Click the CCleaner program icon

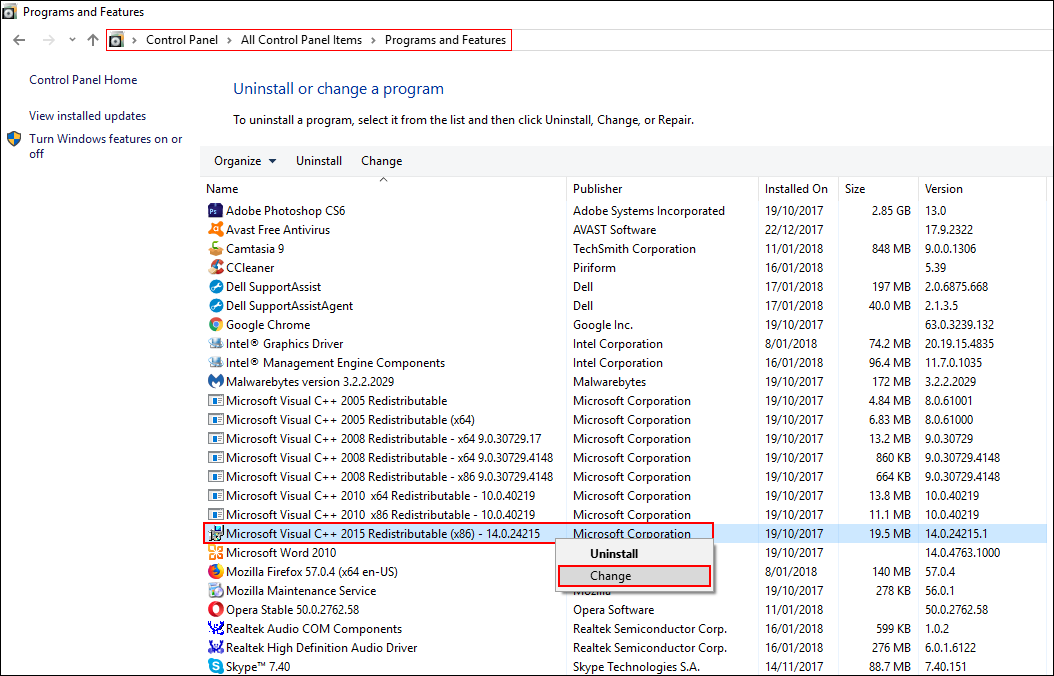215,267
